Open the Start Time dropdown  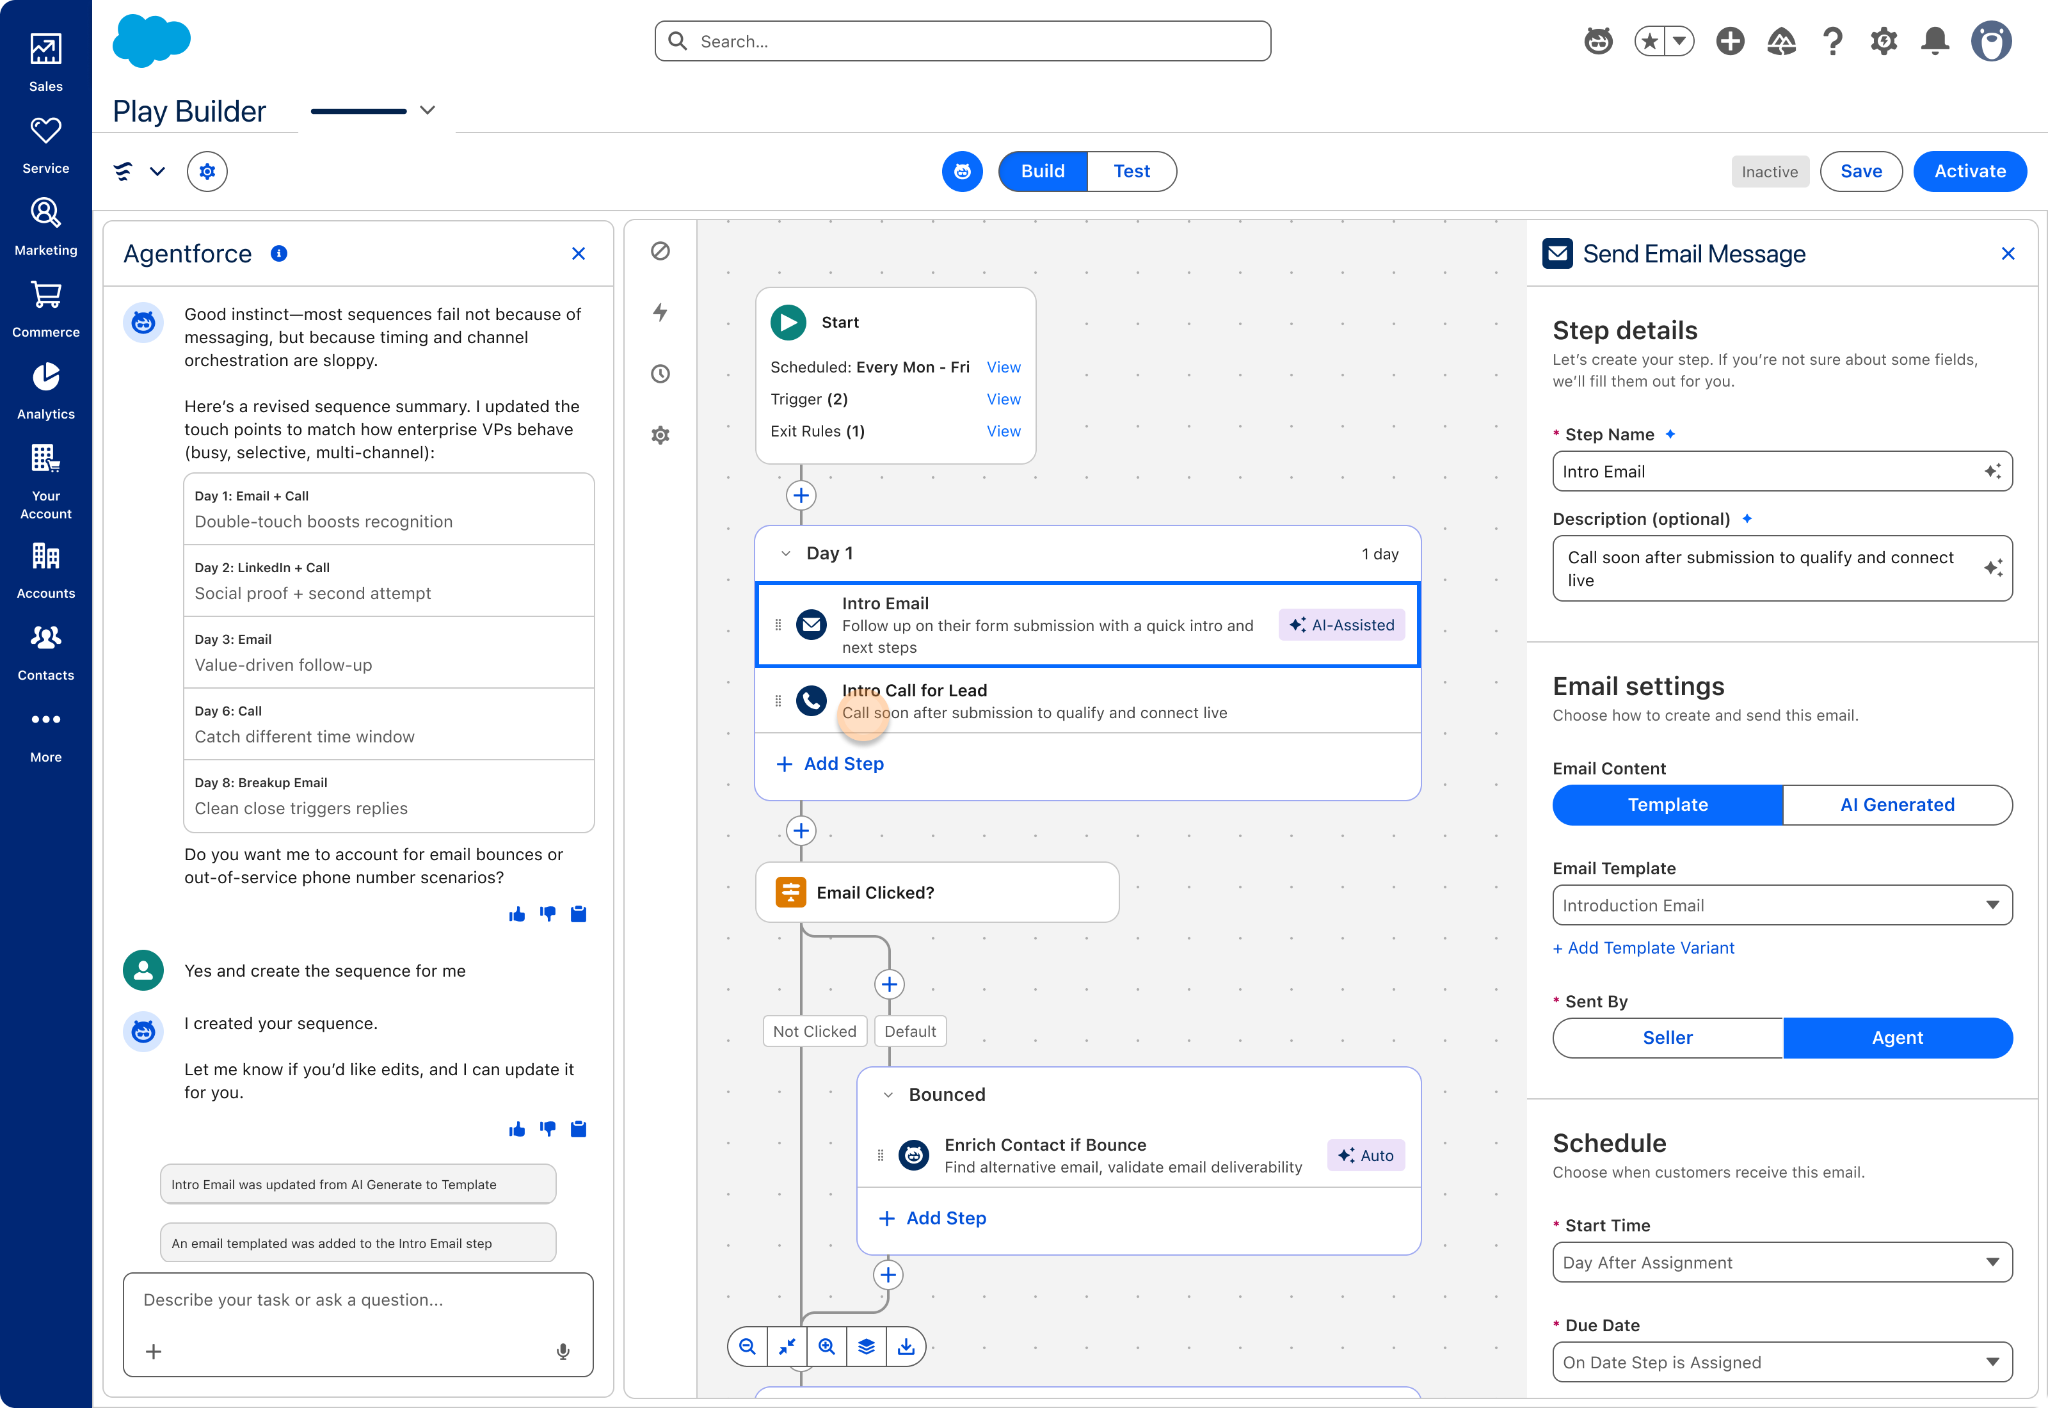pos(1782,1262)
